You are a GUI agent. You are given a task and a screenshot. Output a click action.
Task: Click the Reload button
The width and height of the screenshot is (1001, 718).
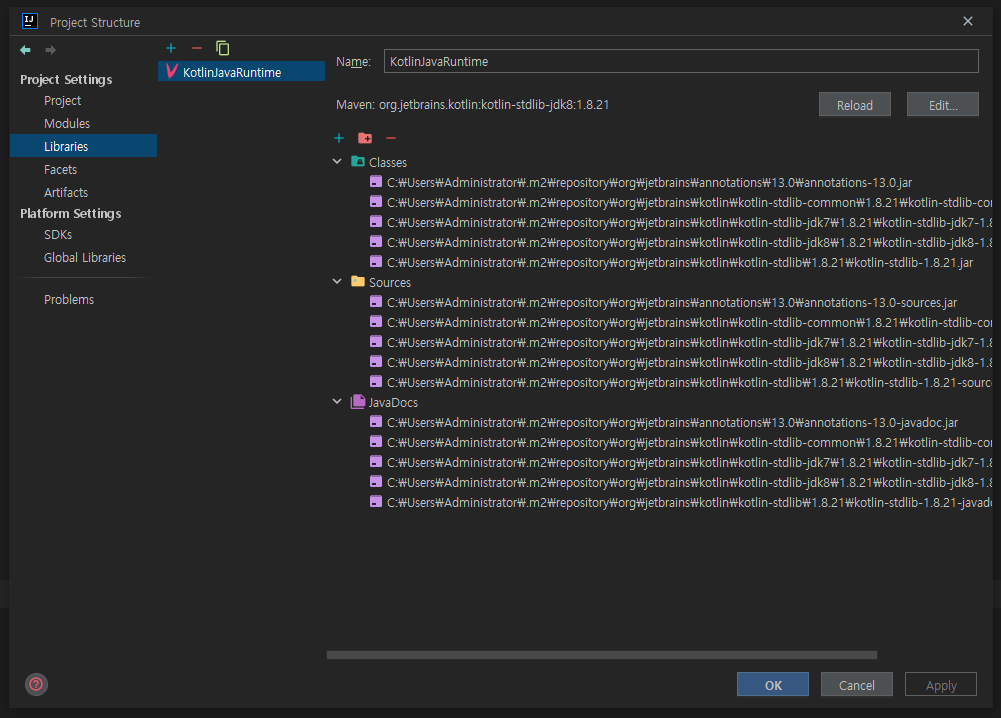coord(854,105)
